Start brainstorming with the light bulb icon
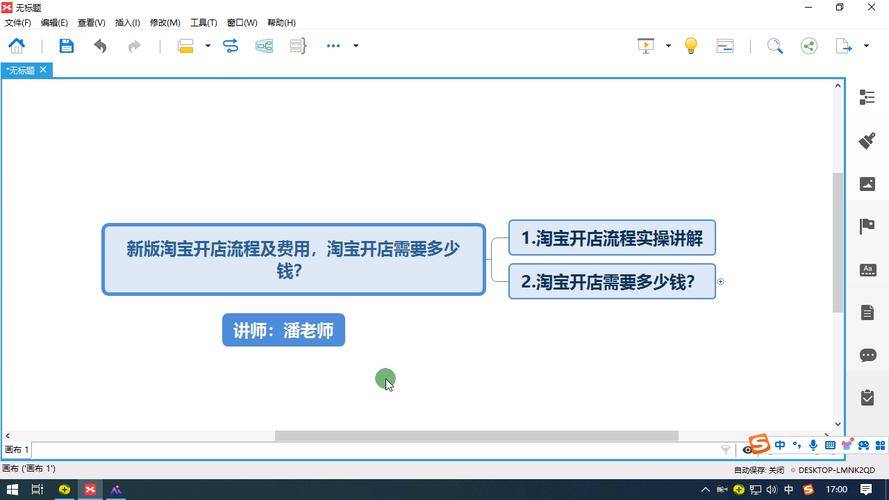 [x=691, y=46]
